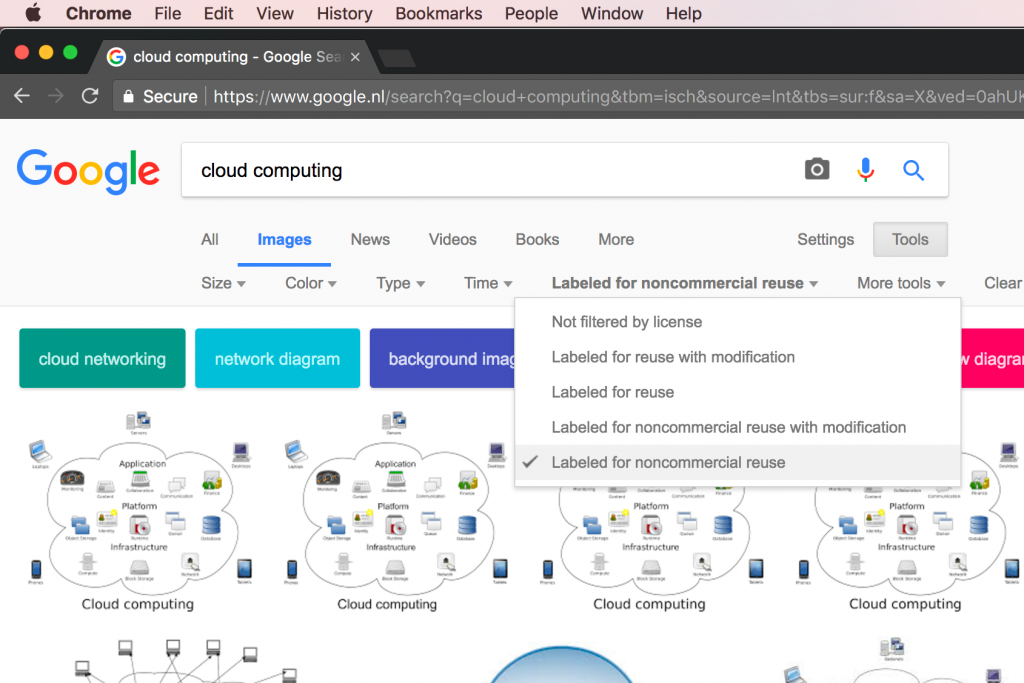This screenshot has height=683, width=1024.
Task: Expand the Color filter dropdown
Action: pyautogui.click(x=311, y=283)
